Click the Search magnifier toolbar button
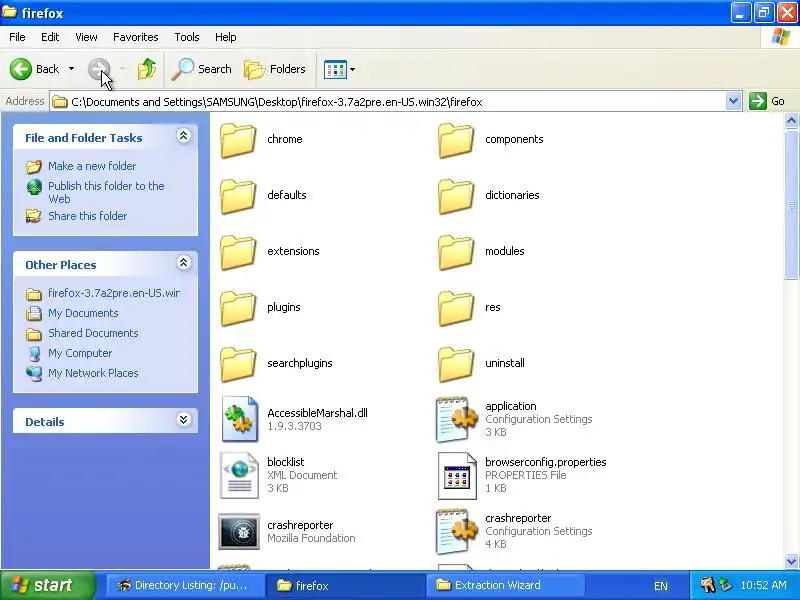 point(202,69)
